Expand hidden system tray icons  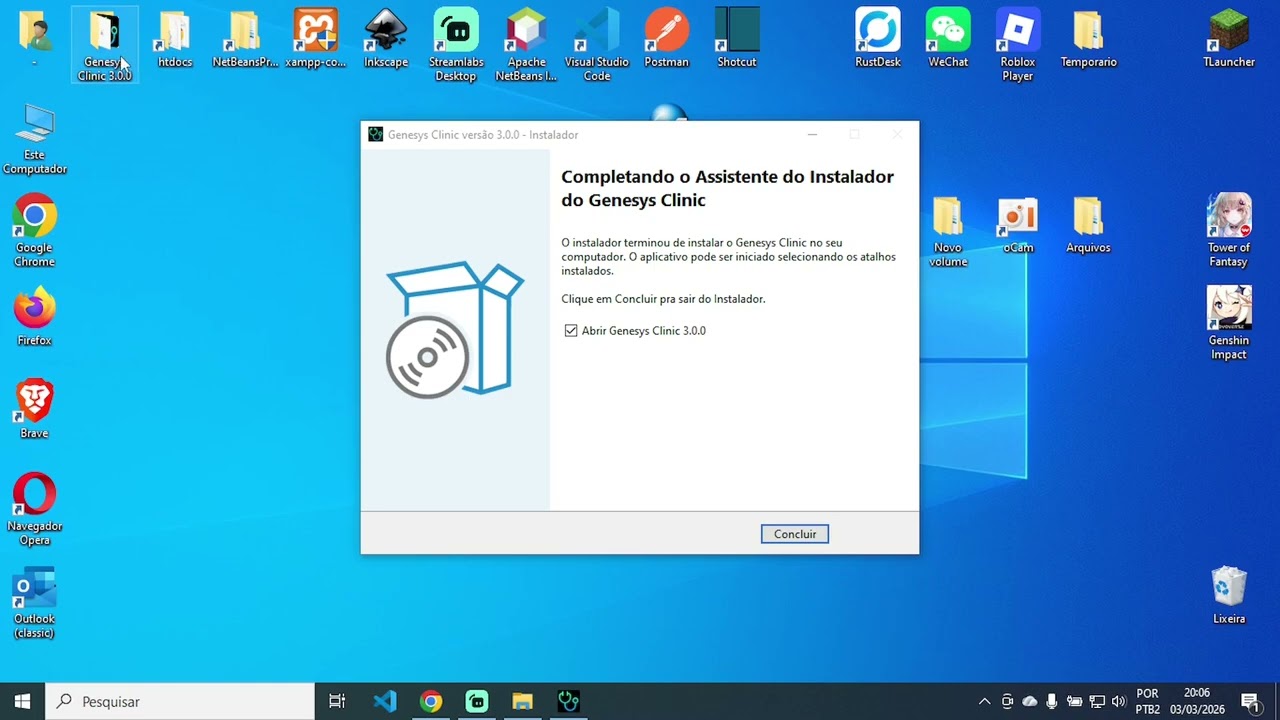point(984,702)
